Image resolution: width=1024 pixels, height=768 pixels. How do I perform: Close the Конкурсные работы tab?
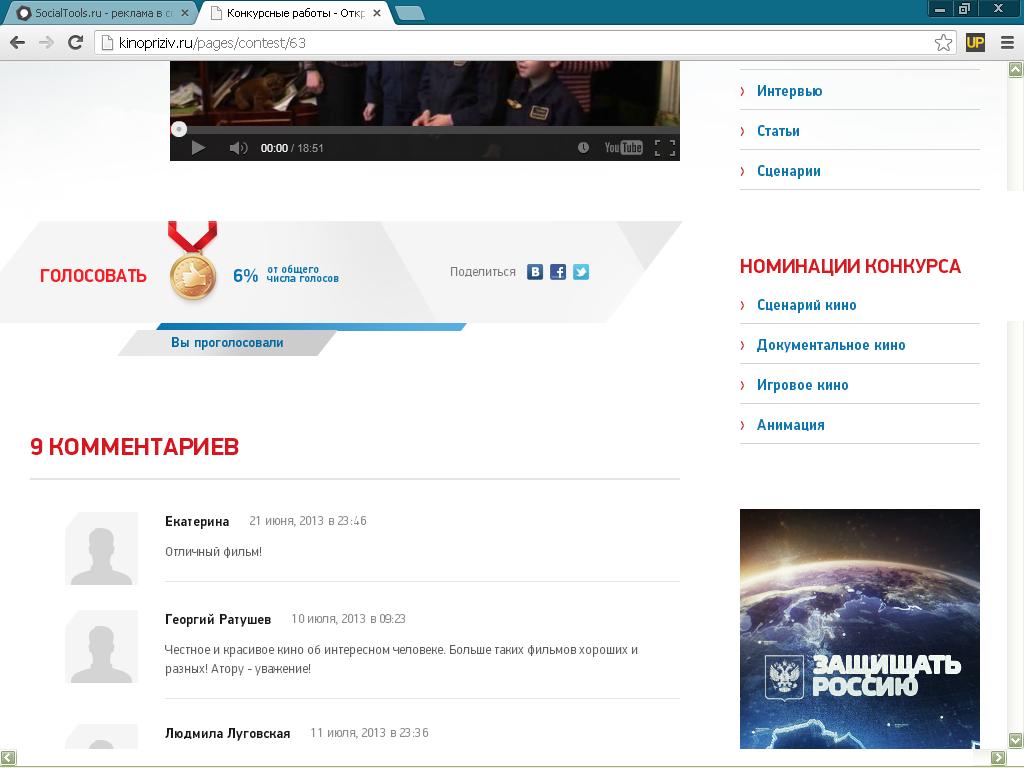377,13
